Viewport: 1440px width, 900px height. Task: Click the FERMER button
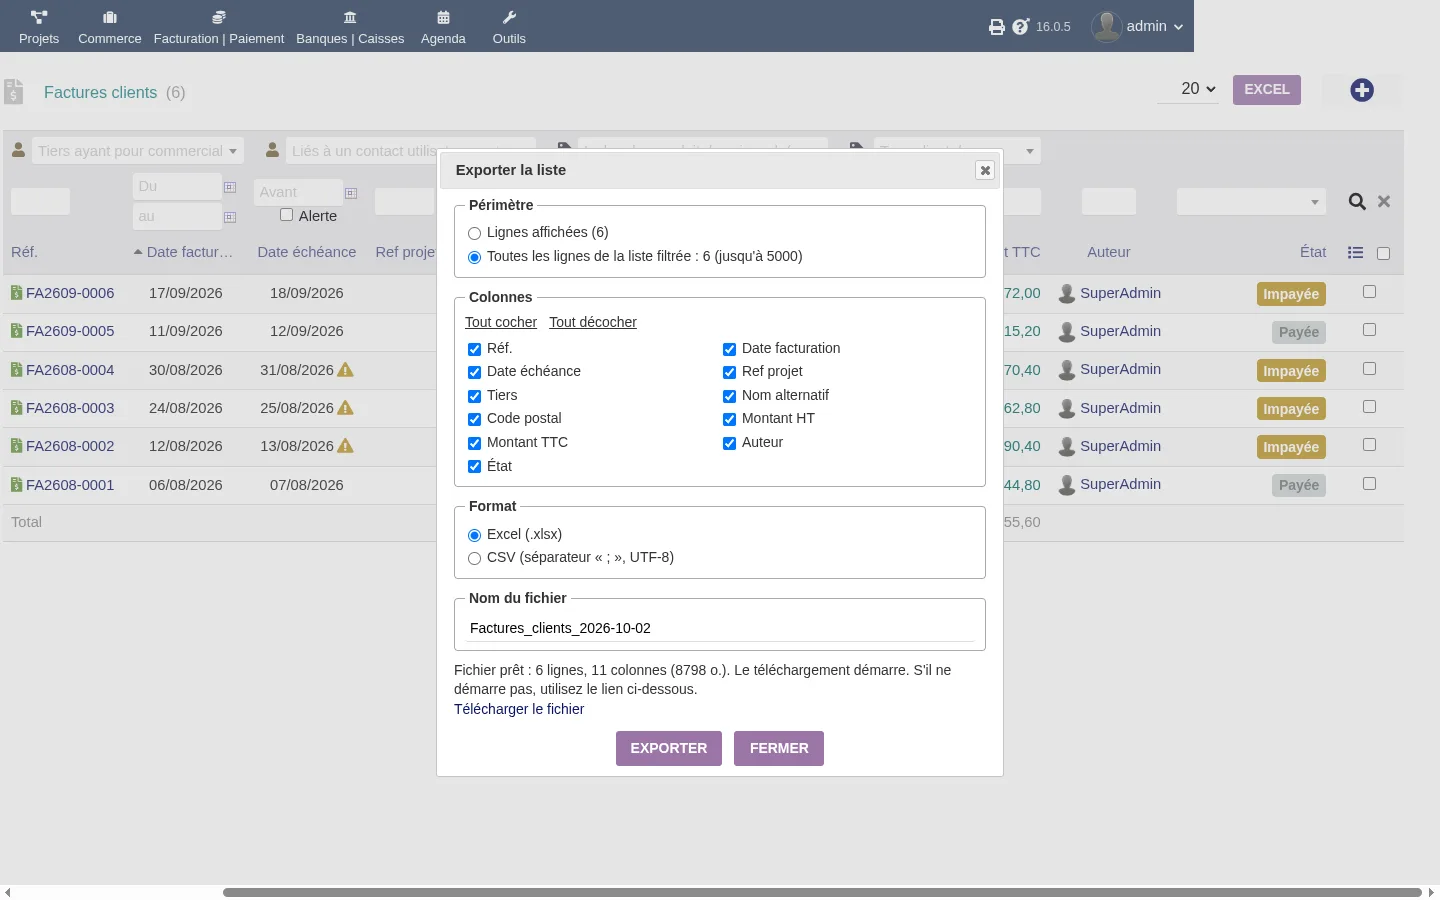point(779,748)
